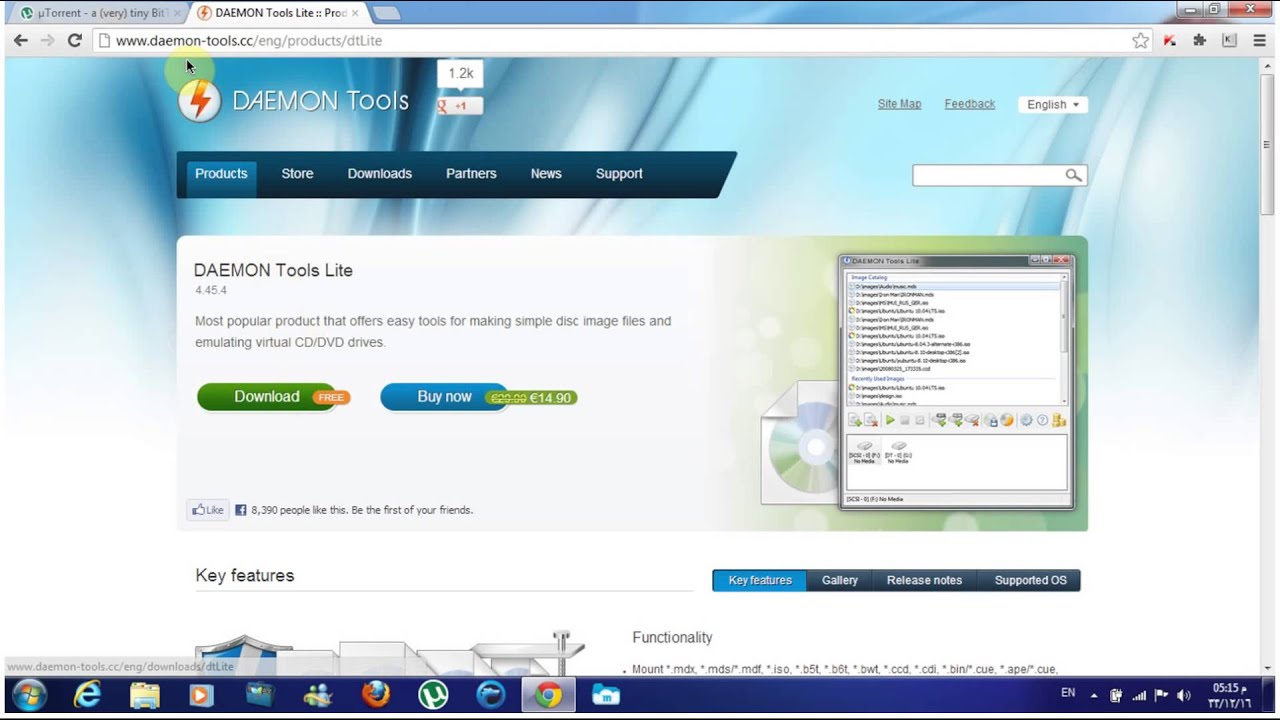
Task: Close the DAEMON Tools Lite browser tab
Action: click(x=355, y=13)
